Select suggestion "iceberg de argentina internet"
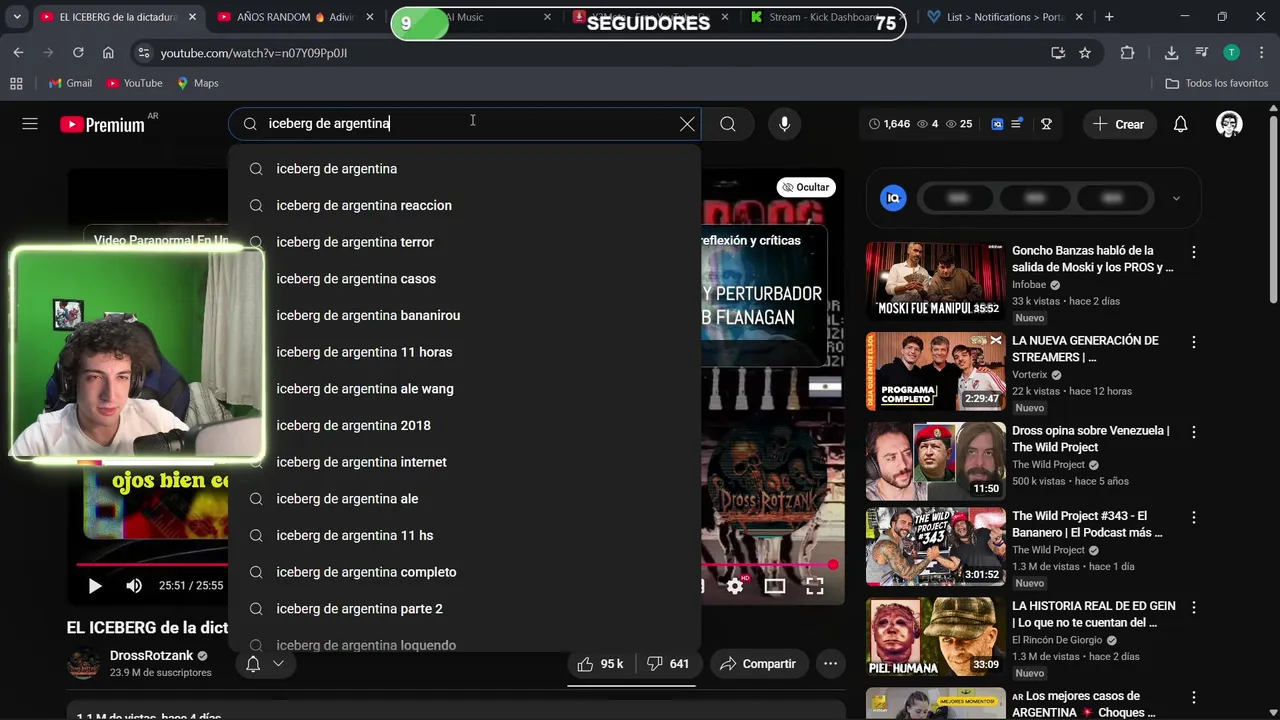 465,462
